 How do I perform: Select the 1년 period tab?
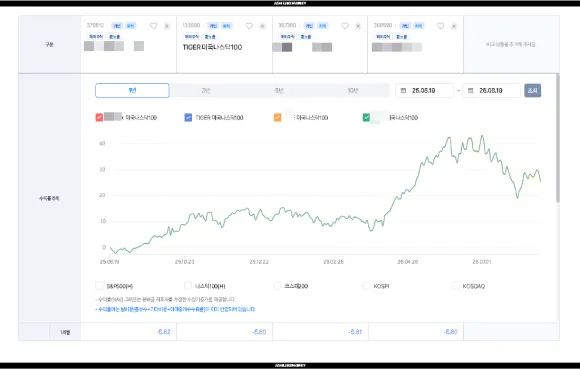pyautogui.click(x=132, y=91)
